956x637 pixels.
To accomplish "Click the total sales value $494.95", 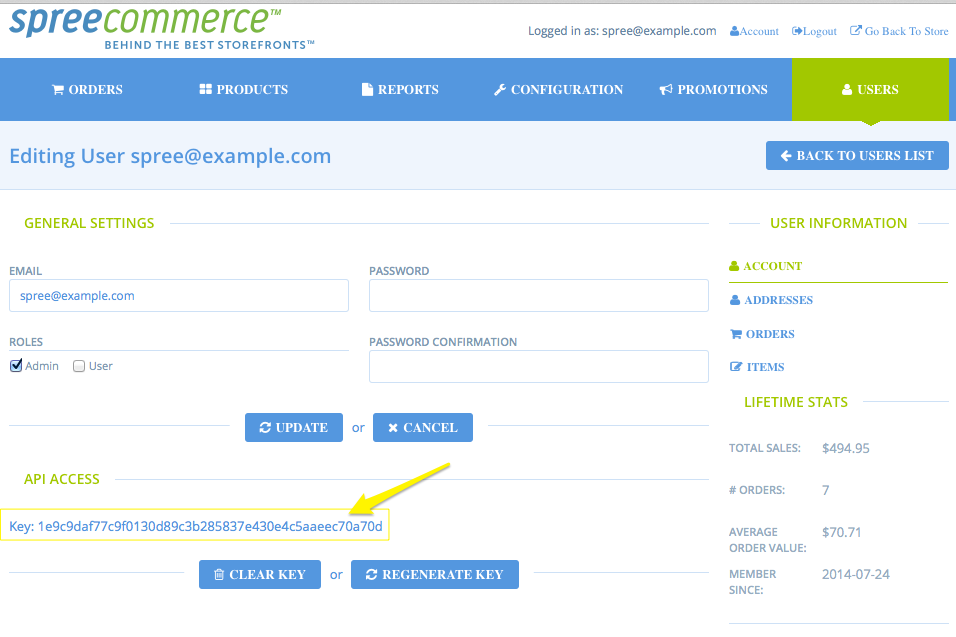I will (x=846, y=448).
